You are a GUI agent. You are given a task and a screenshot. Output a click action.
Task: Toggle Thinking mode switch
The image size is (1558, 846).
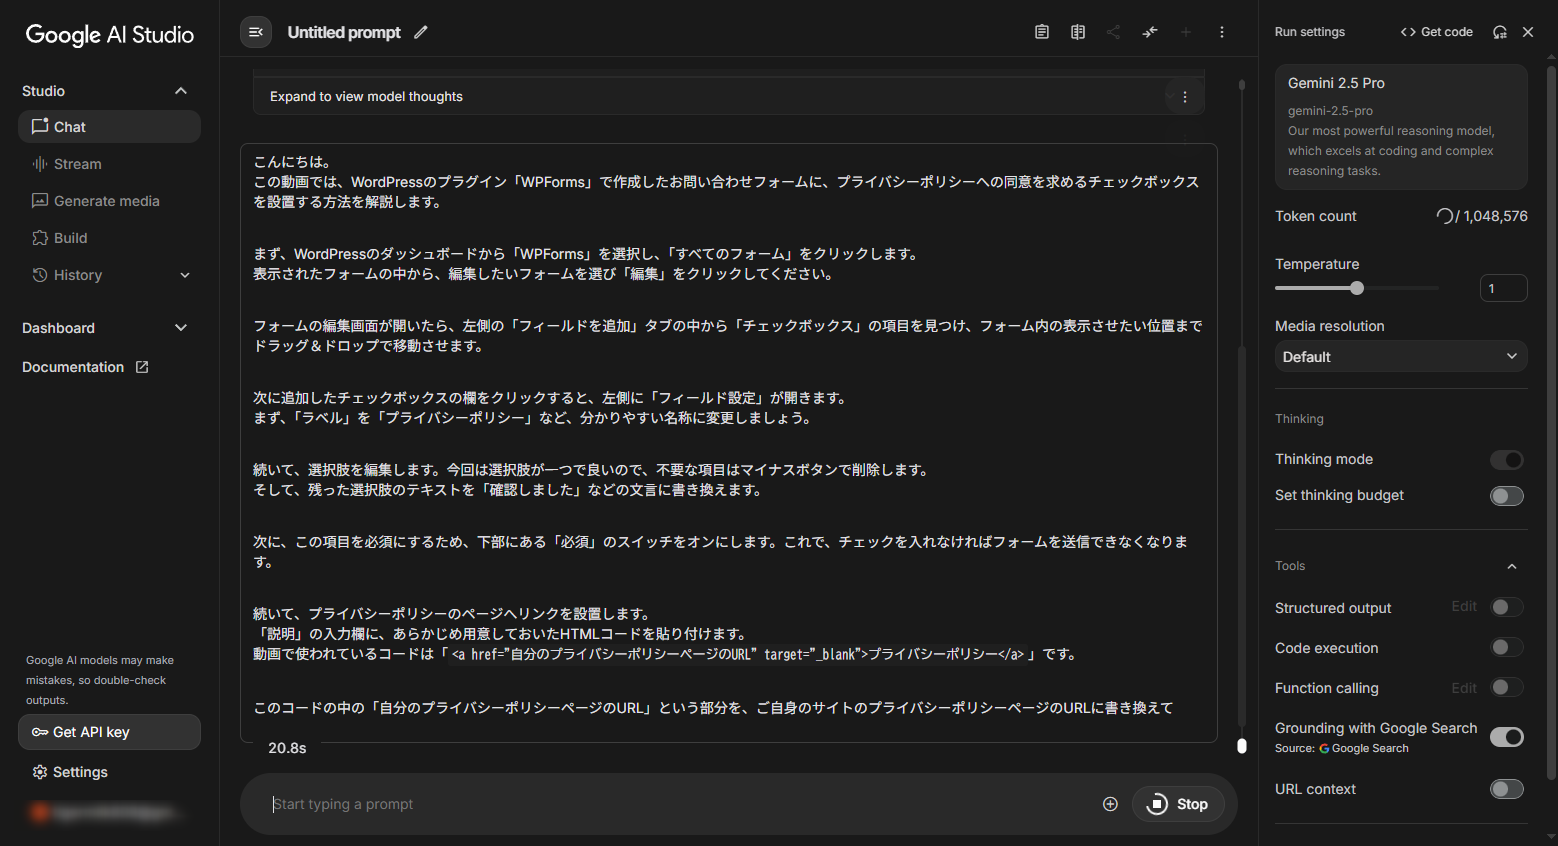(x=1507, y=460)
